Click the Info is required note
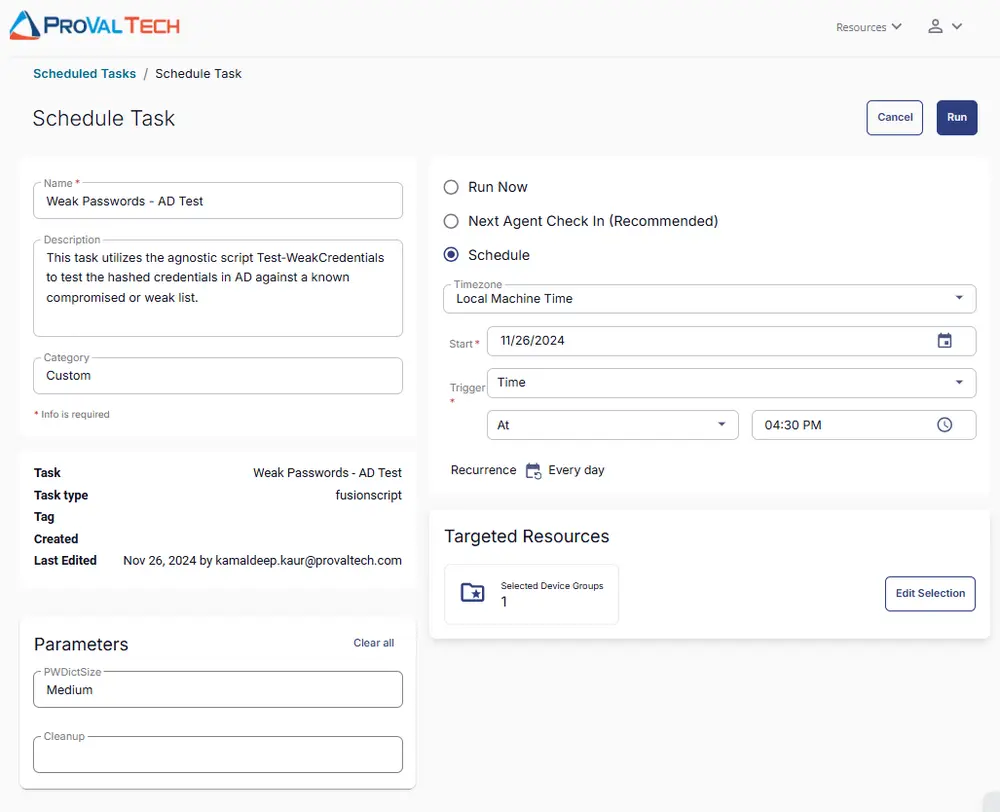Viewport: 1000px width, 812px height. click(72, 415)
